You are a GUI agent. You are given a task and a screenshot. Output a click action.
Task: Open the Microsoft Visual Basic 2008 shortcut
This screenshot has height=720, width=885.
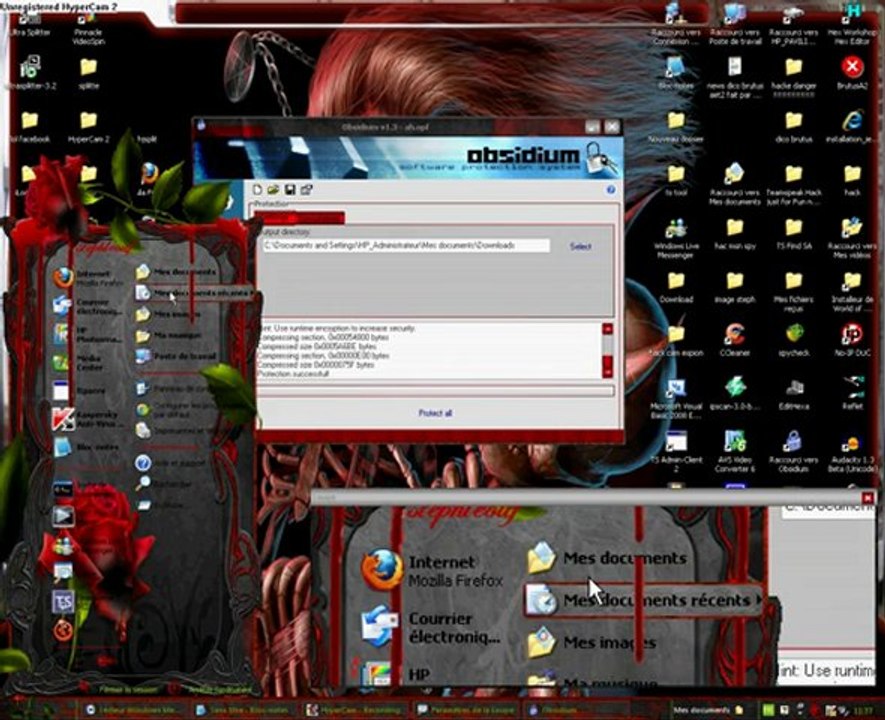[x=676, y=399]
